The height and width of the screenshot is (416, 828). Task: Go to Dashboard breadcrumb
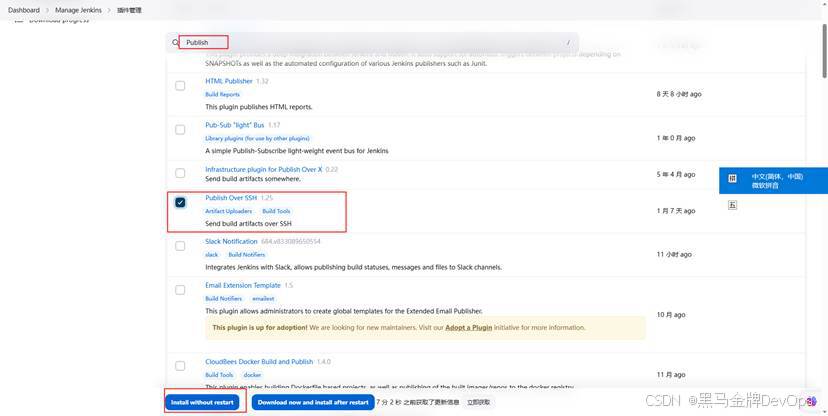click(24, 10)
